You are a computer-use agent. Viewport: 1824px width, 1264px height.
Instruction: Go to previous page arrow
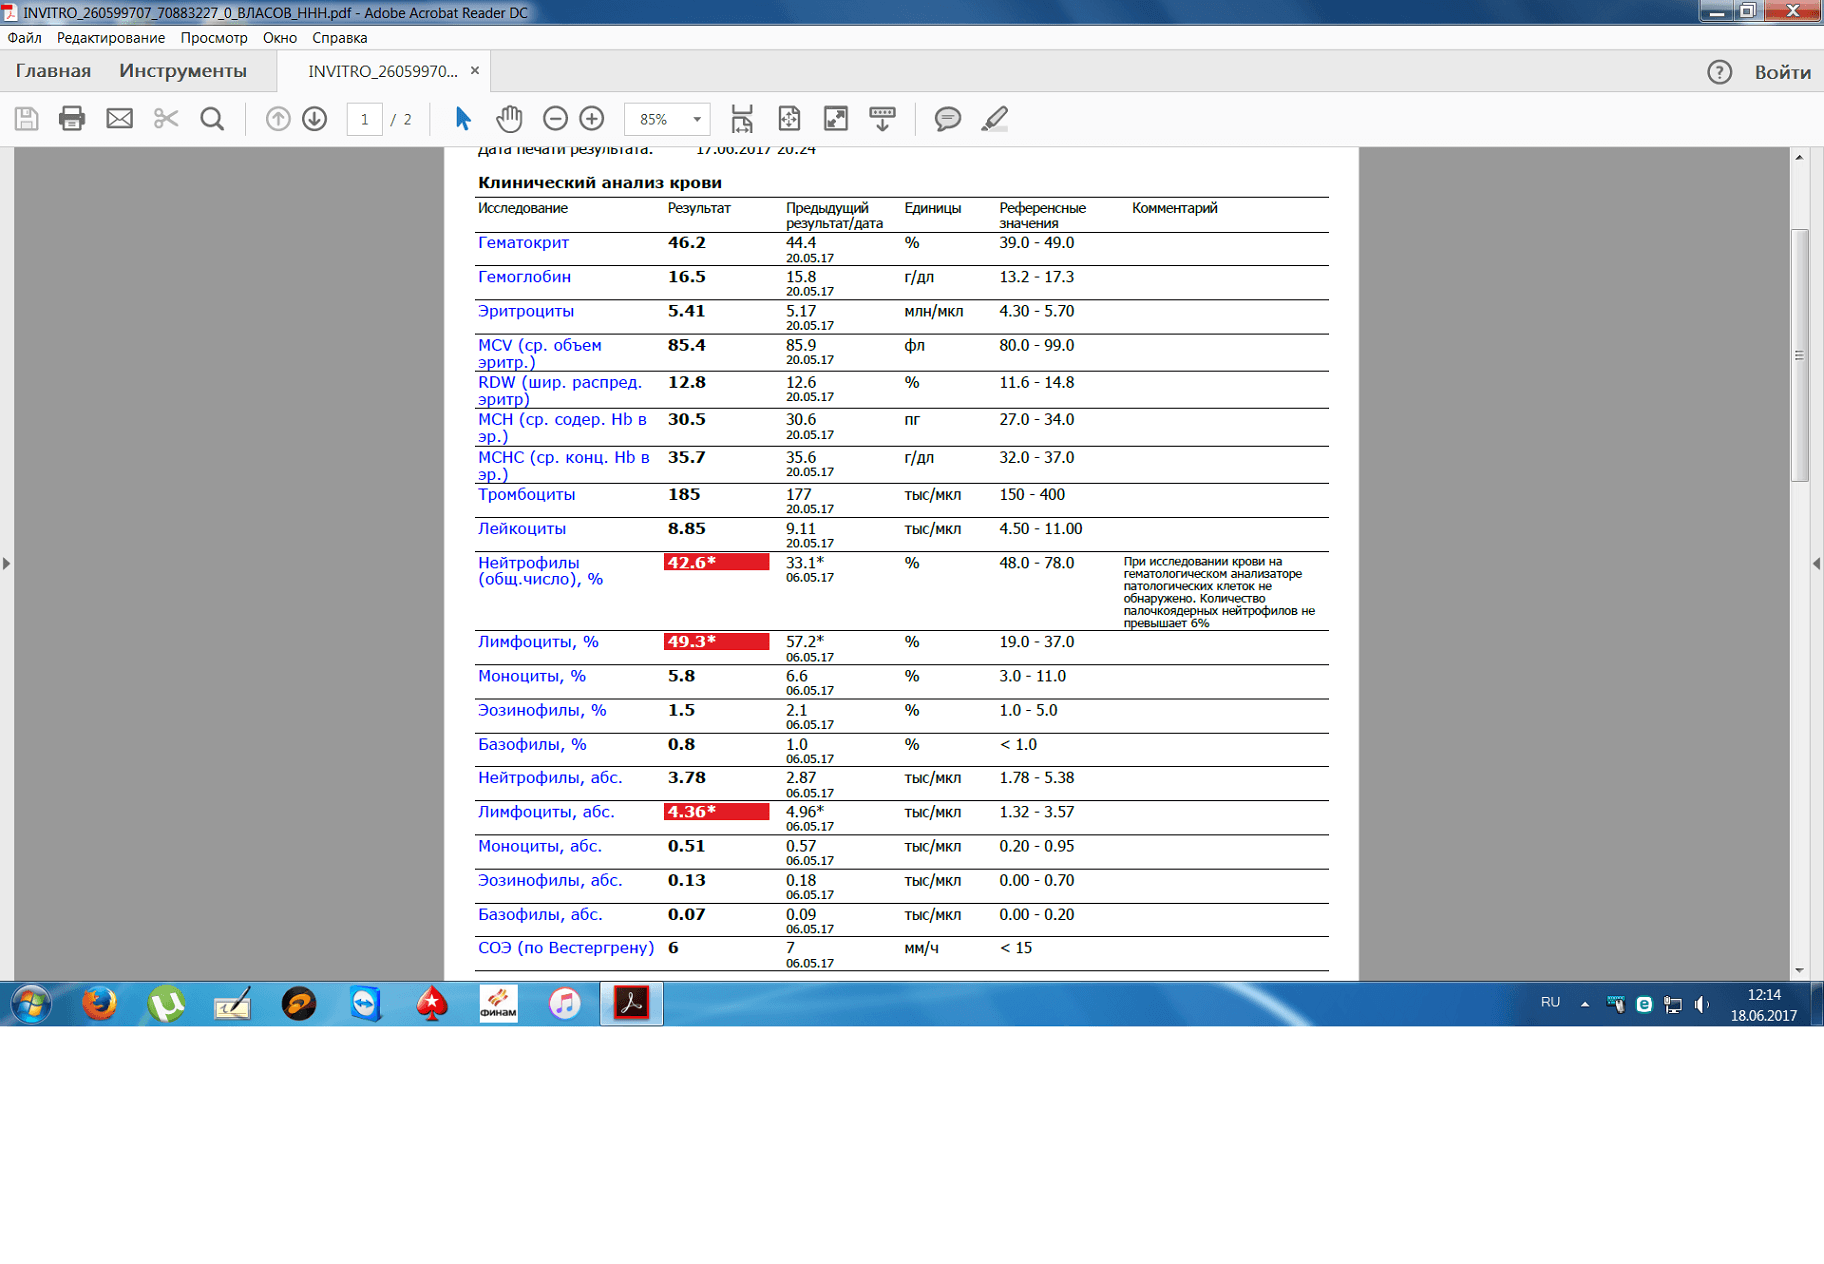pyautogui.click(x=278, y=119)
